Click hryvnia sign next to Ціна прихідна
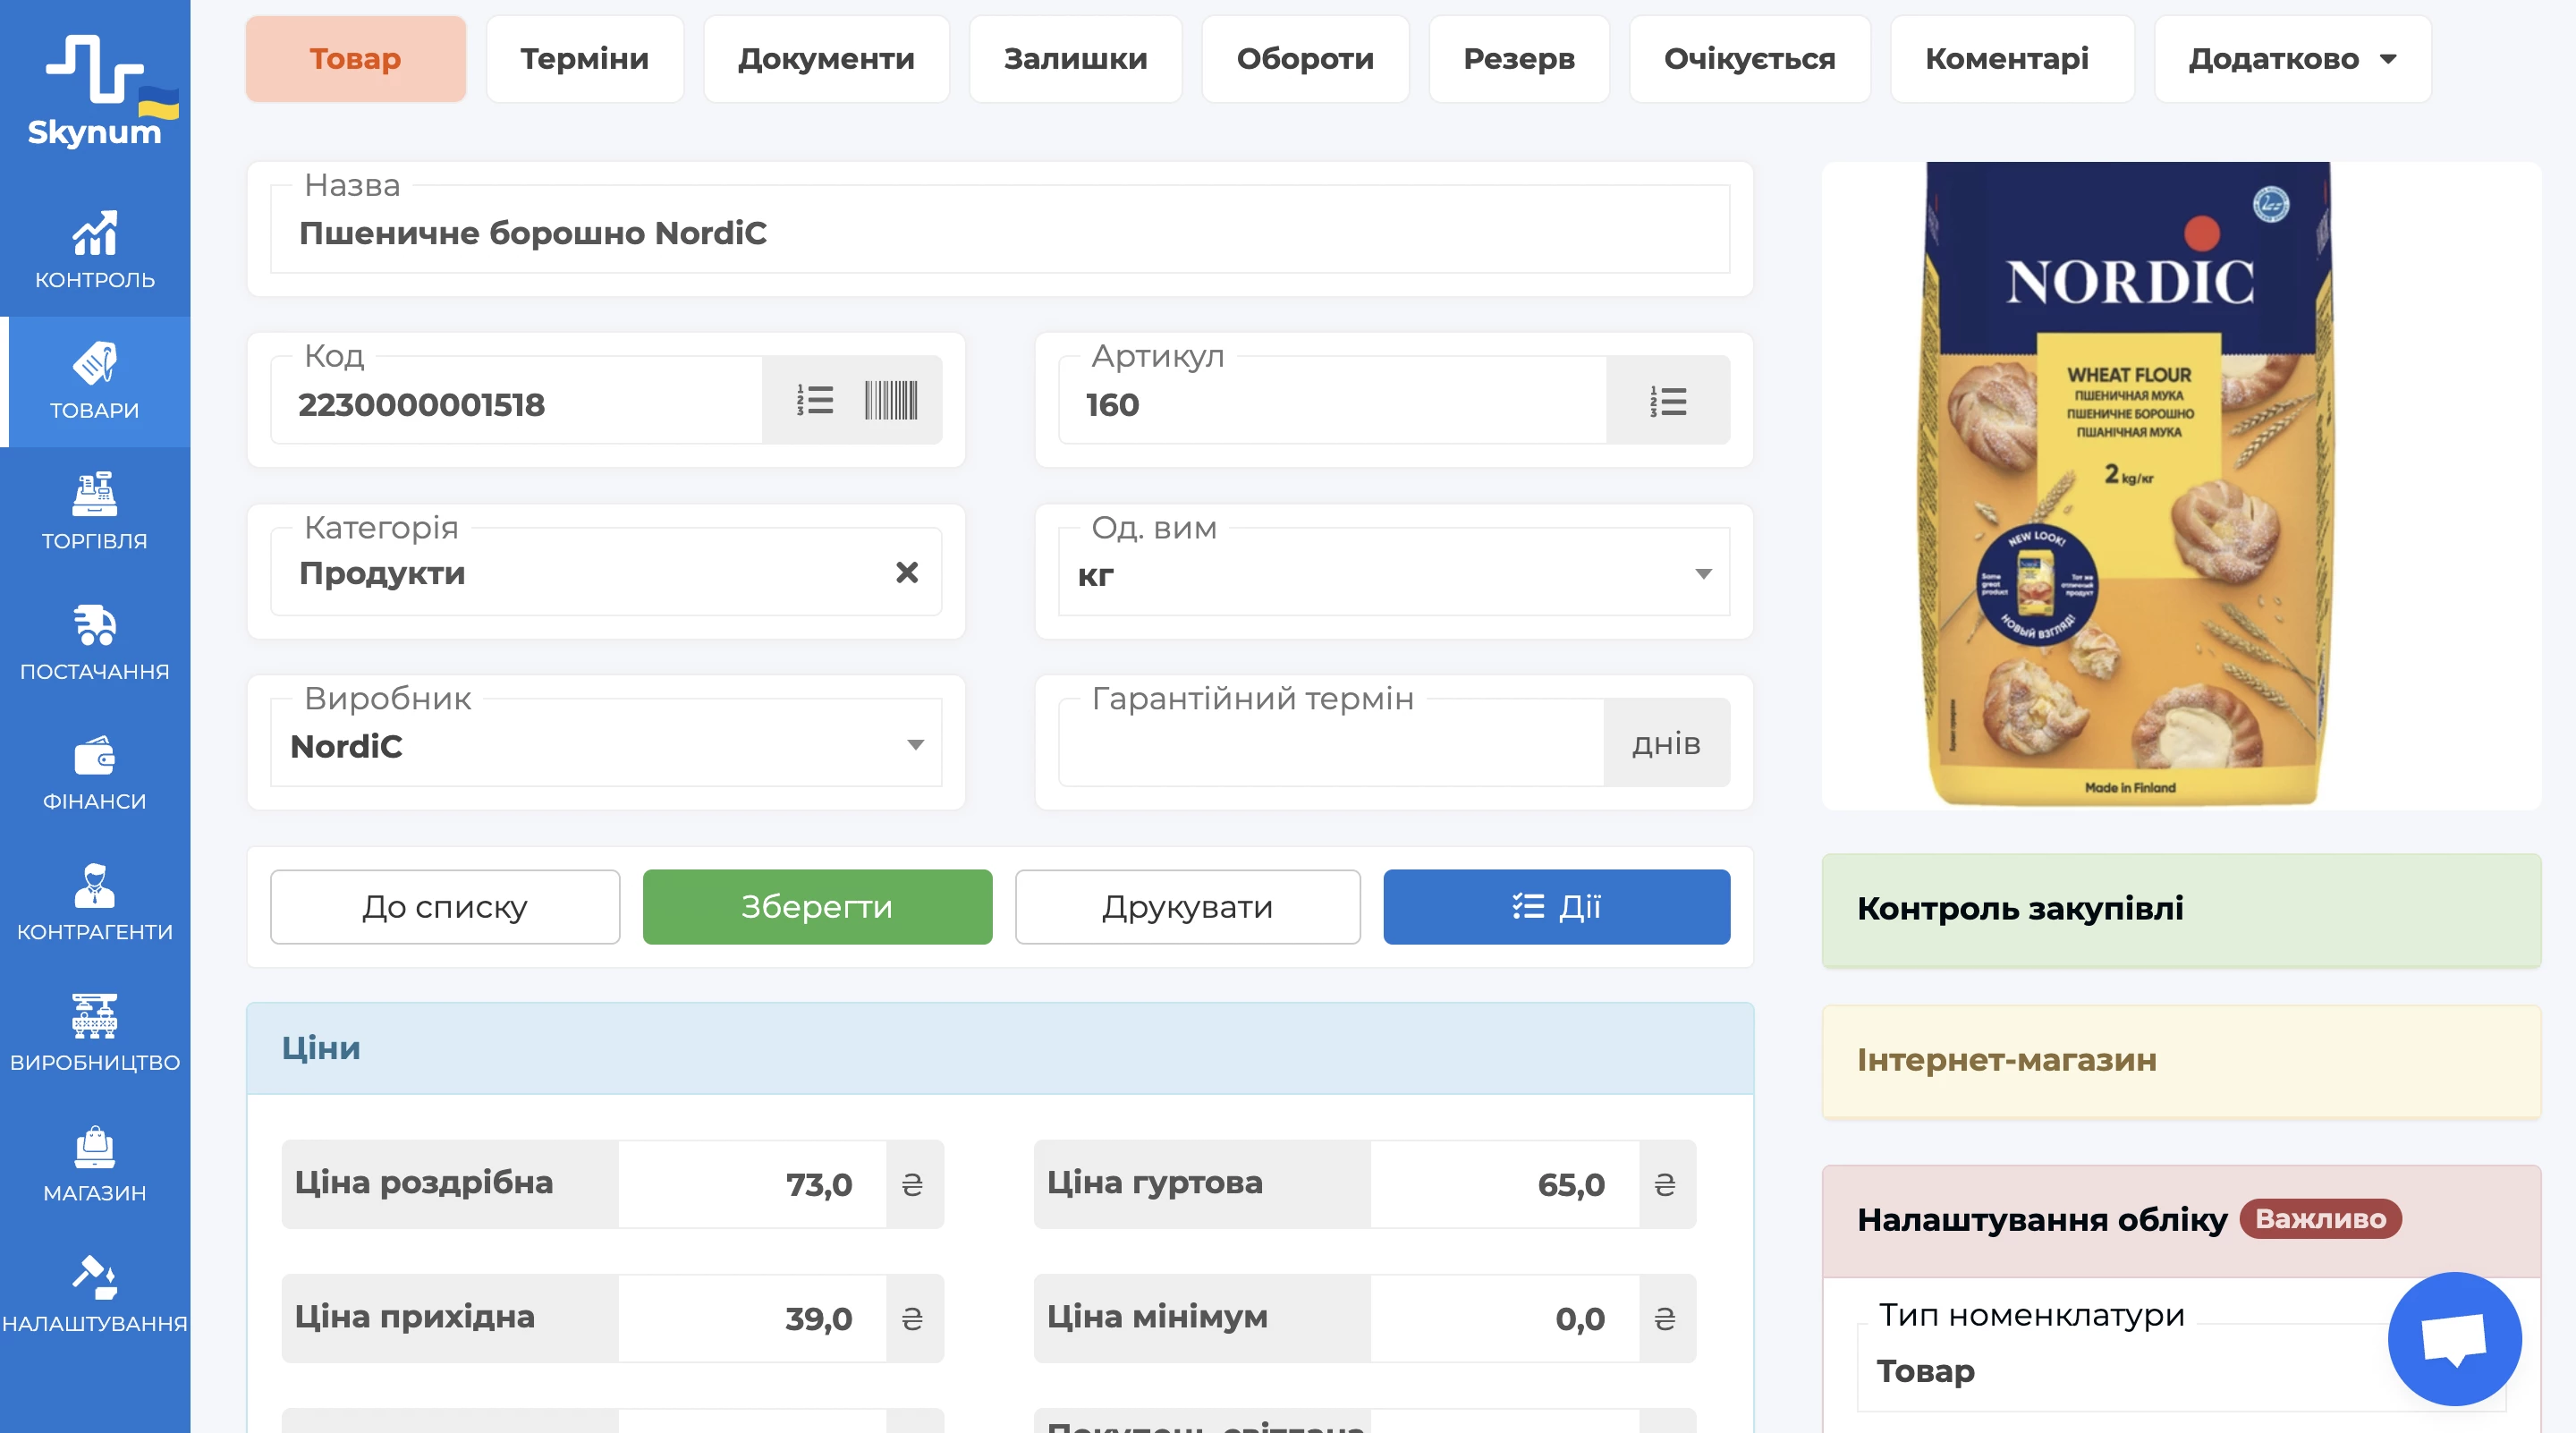 click(x=914, y=1318)
